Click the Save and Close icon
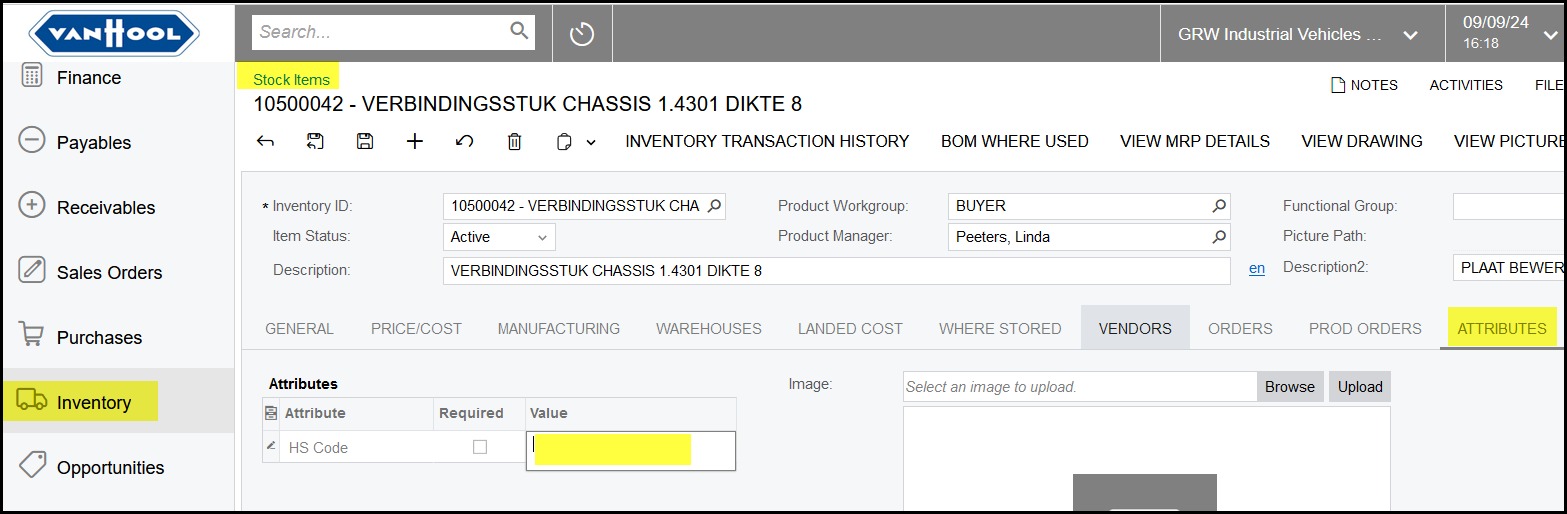Image resolution: width=1567 pixels, height=514 pixels. [315, 142]
